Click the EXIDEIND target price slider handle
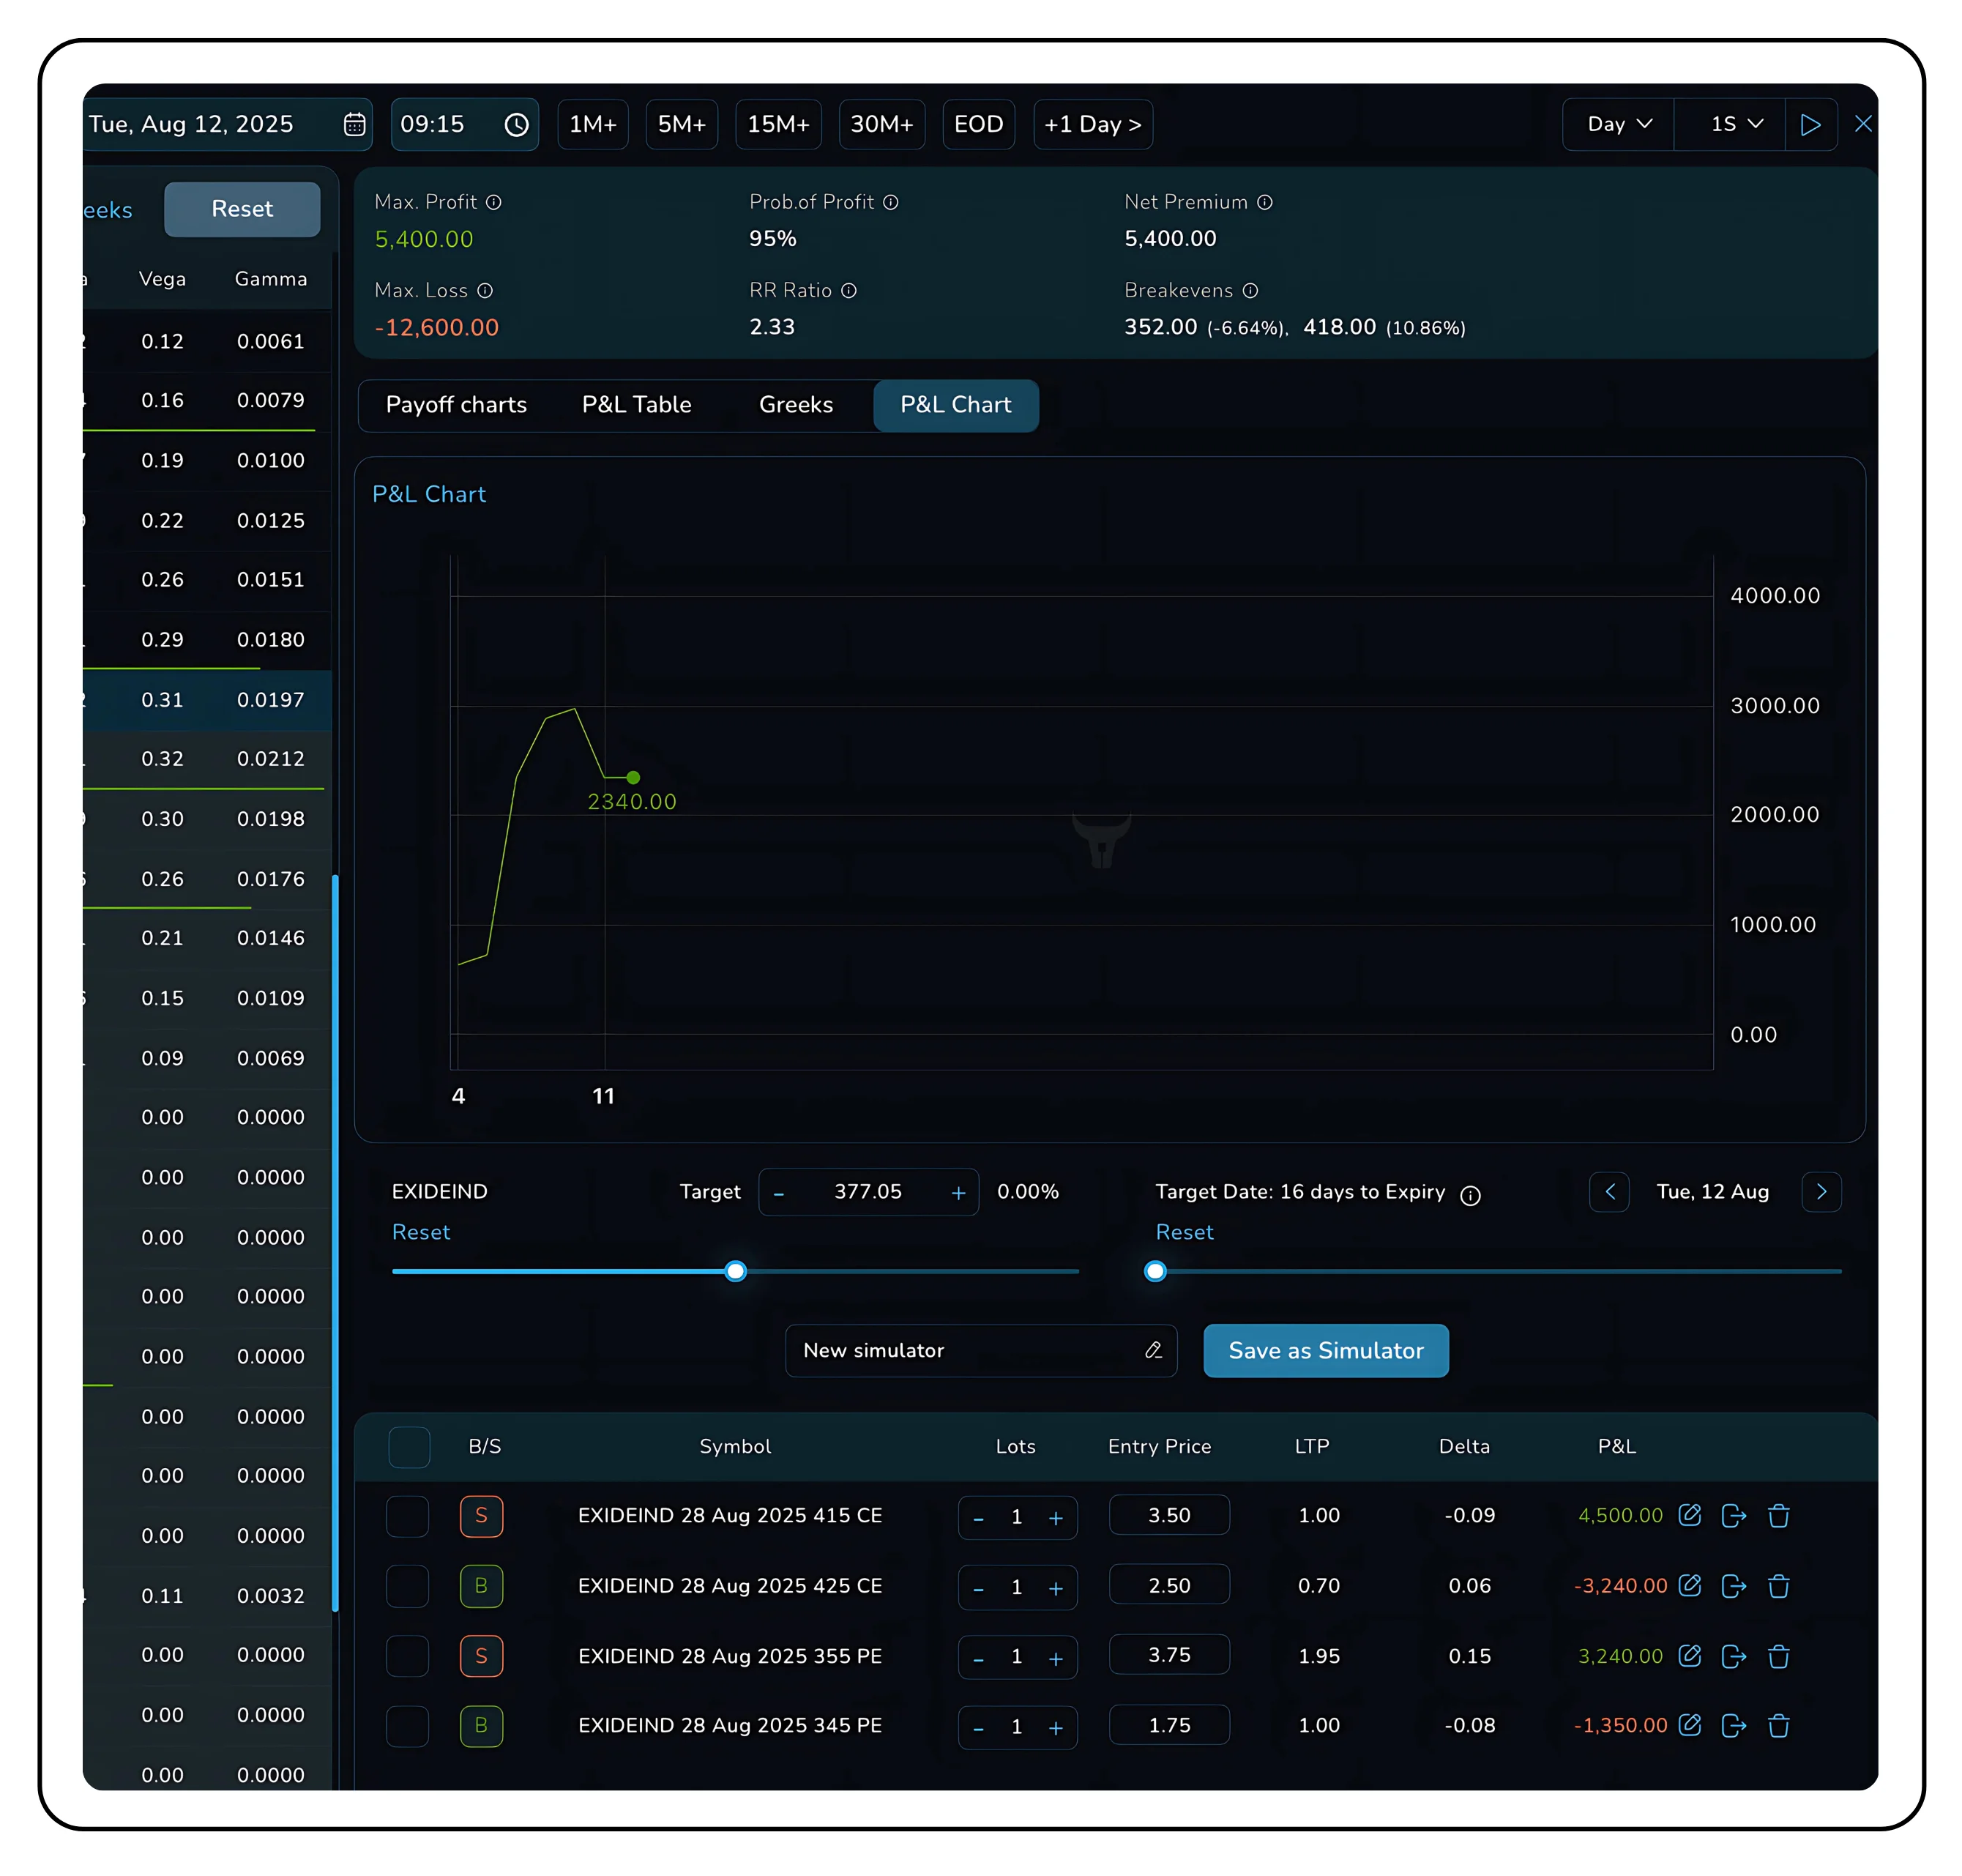Image resolution: width=1962 pixels, height=1876 pixels. click(x=735, y=1271)
